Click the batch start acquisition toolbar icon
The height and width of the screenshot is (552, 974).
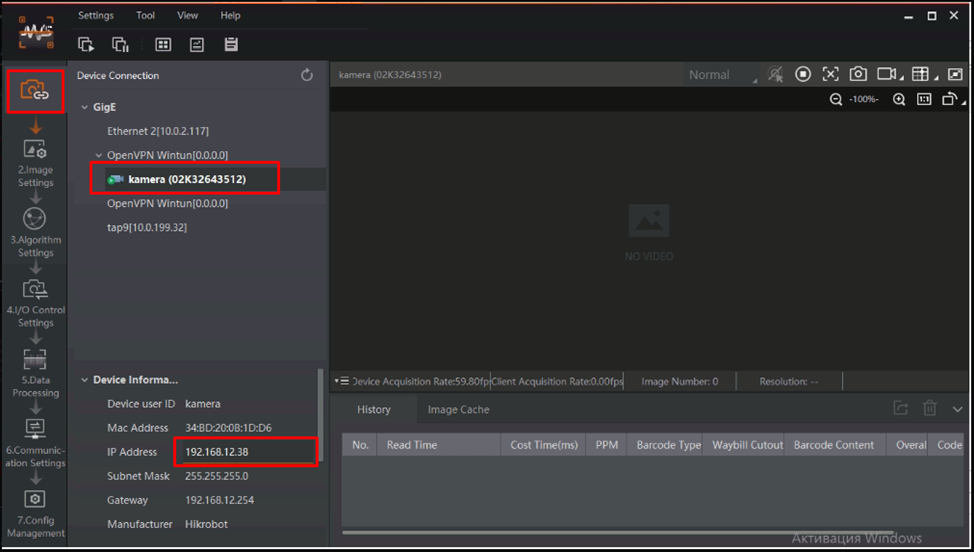tap(86, 45)
